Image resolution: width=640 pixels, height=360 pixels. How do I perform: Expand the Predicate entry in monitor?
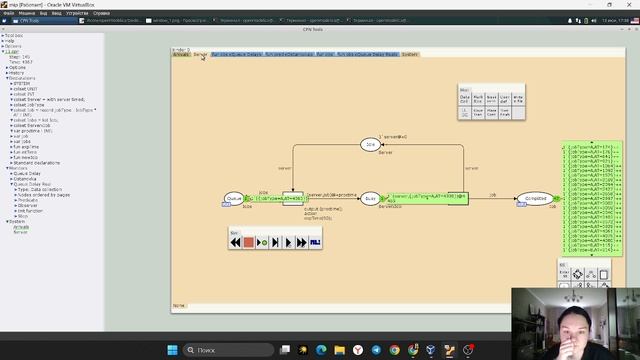click(16, 200)
